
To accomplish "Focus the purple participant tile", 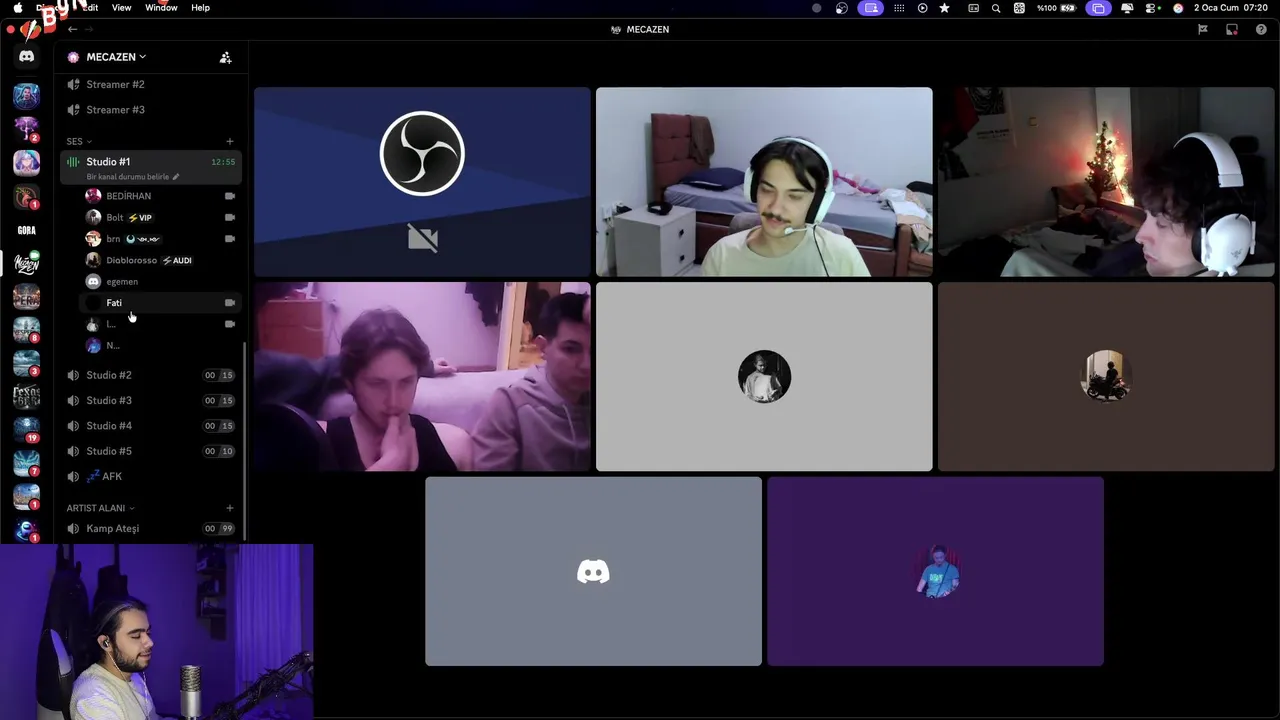I will (935, 571).
